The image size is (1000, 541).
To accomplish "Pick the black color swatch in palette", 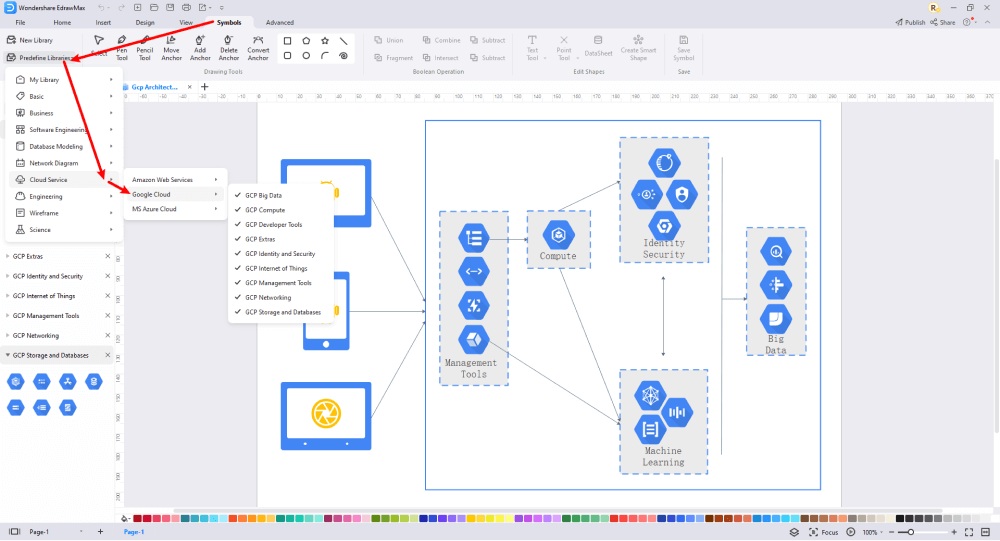I will coord(900,519).
